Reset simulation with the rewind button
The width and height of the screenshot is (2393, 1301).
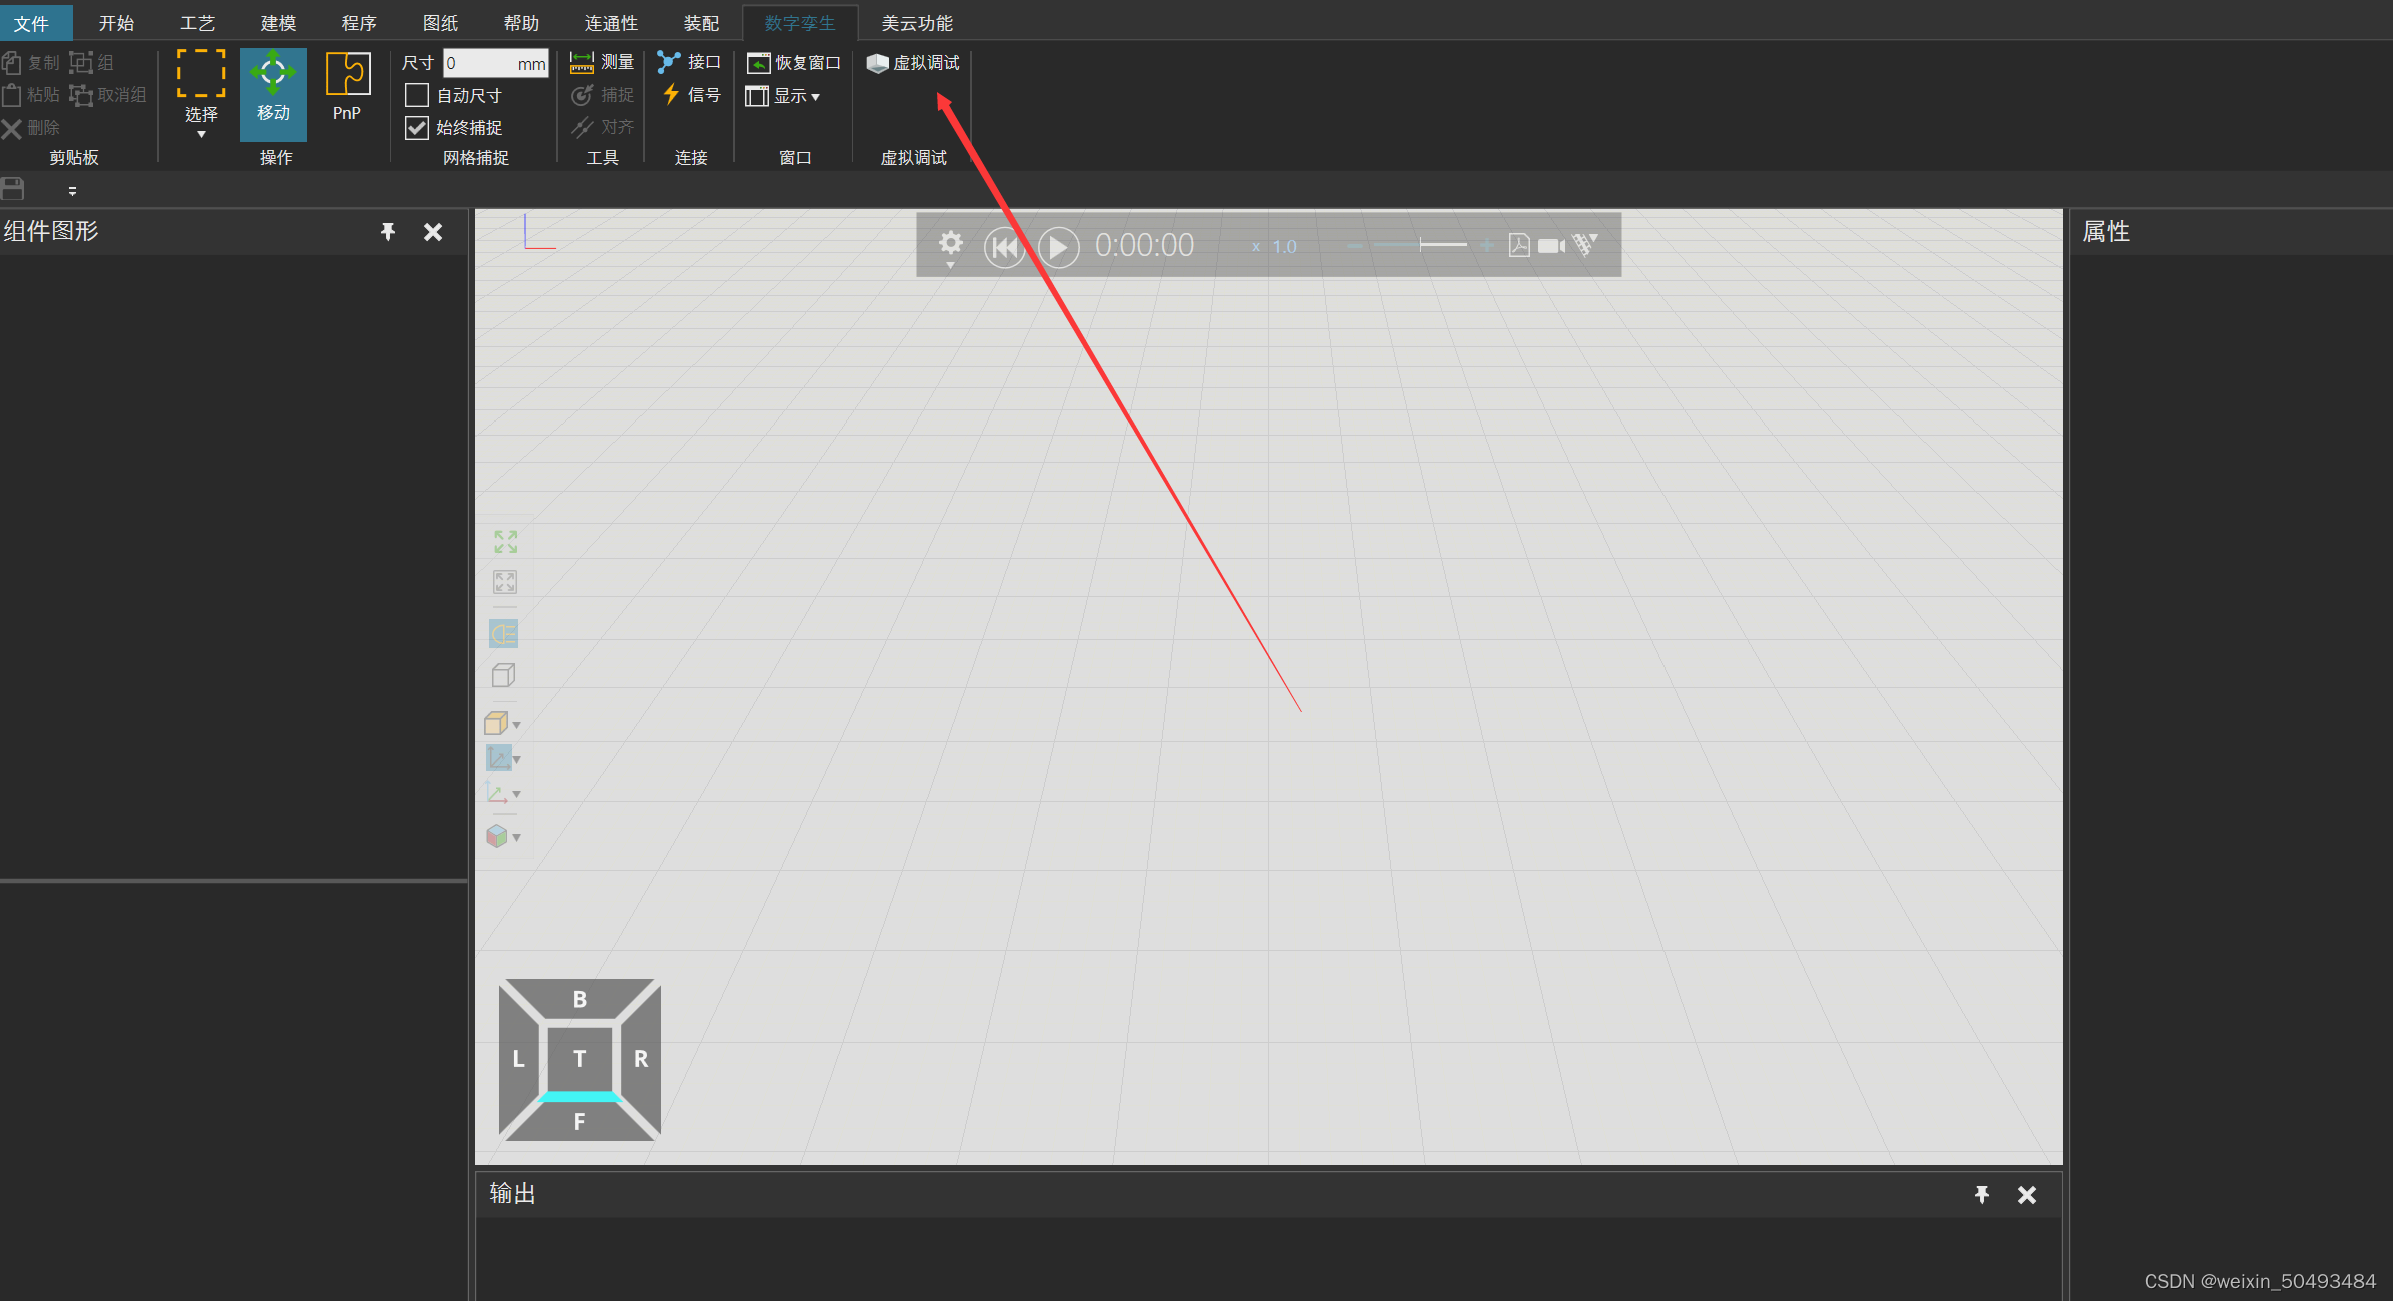click(x=1004, y=247)
